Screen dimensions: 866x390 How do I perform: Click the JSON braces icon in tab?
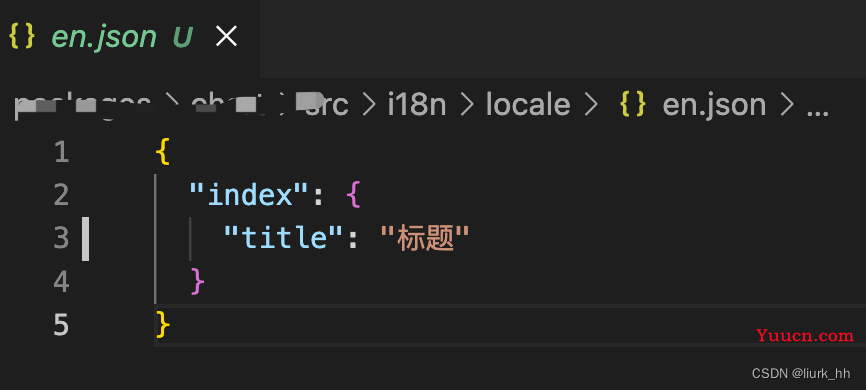coord(22,37)
